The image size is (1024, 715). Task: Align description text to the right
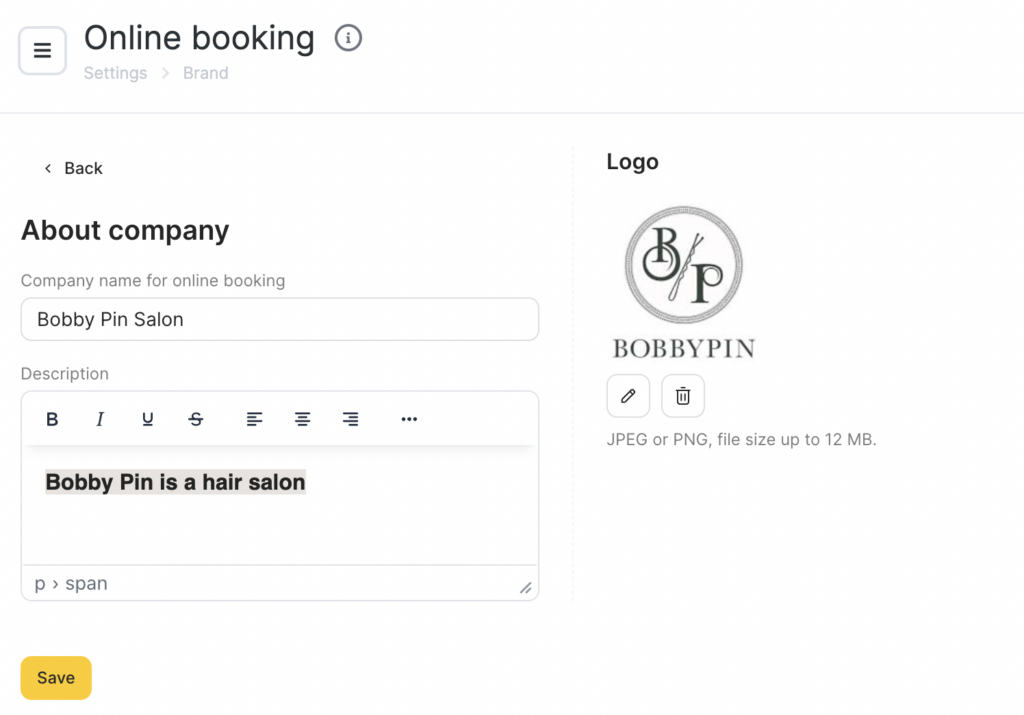[350, 419]
